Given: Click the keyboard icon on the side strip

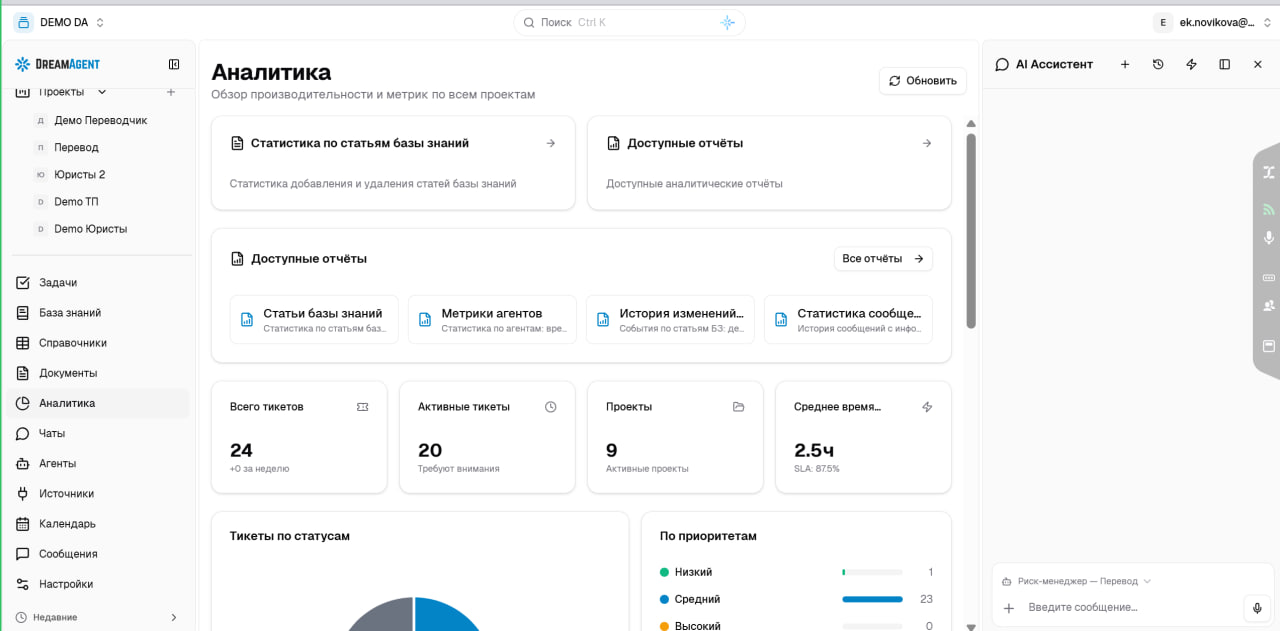Looking at the screenshot, I should (1268, 277).
